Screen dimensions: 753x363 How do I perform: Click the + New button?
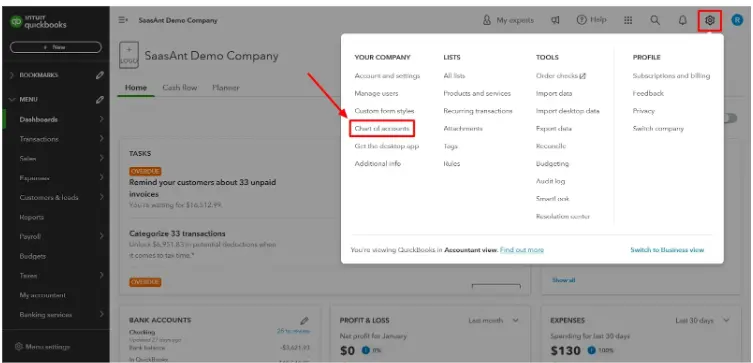[56, 47]
